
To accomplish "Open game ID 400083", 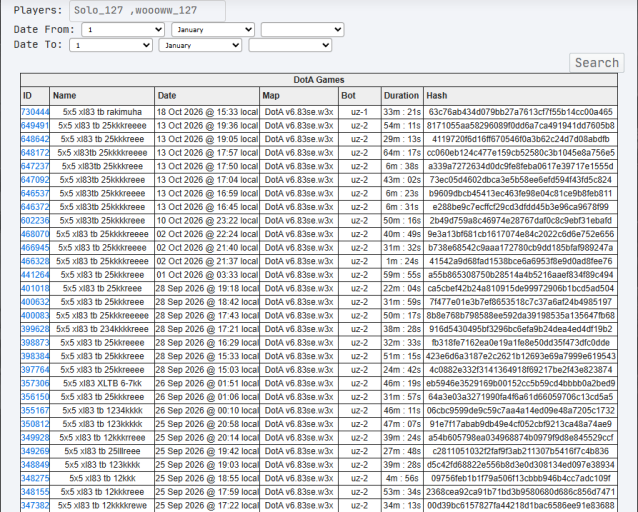I will 35,315.
